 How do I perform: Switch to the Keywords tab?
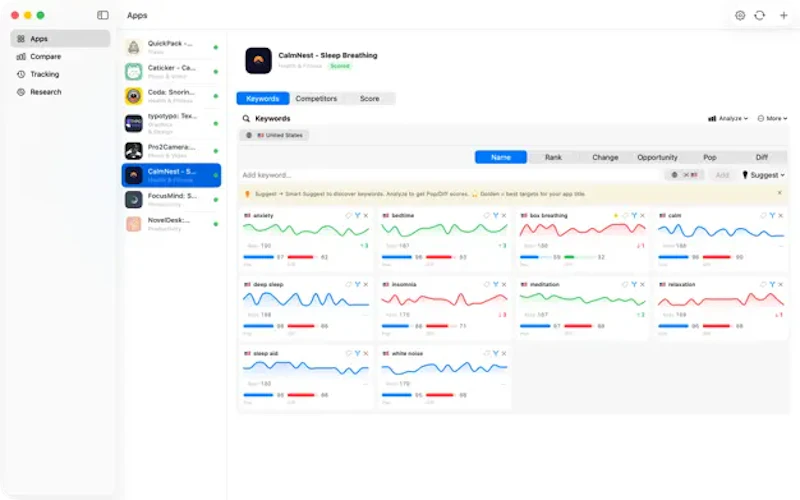(263, 98)
